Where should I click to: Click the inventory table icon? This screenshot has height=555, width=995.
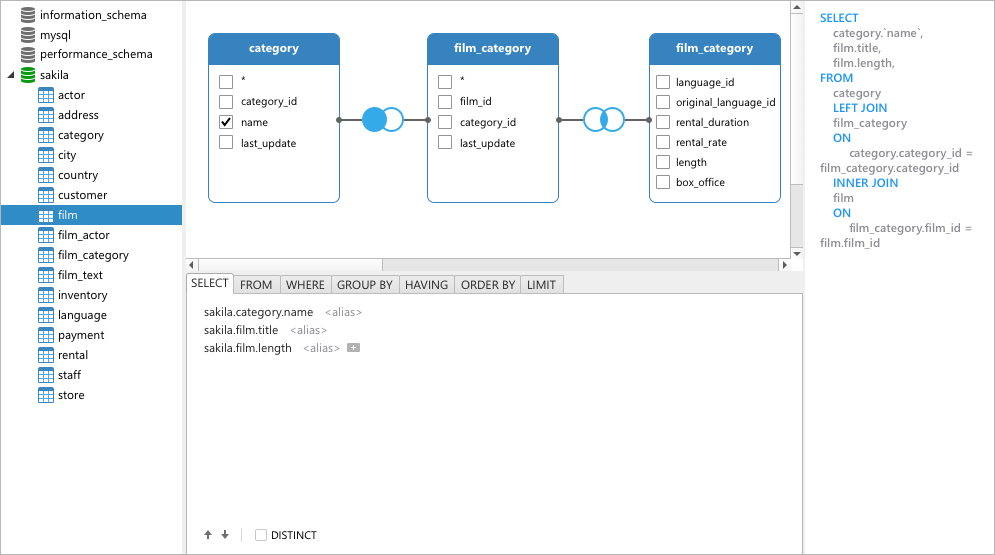click(46, 295)
